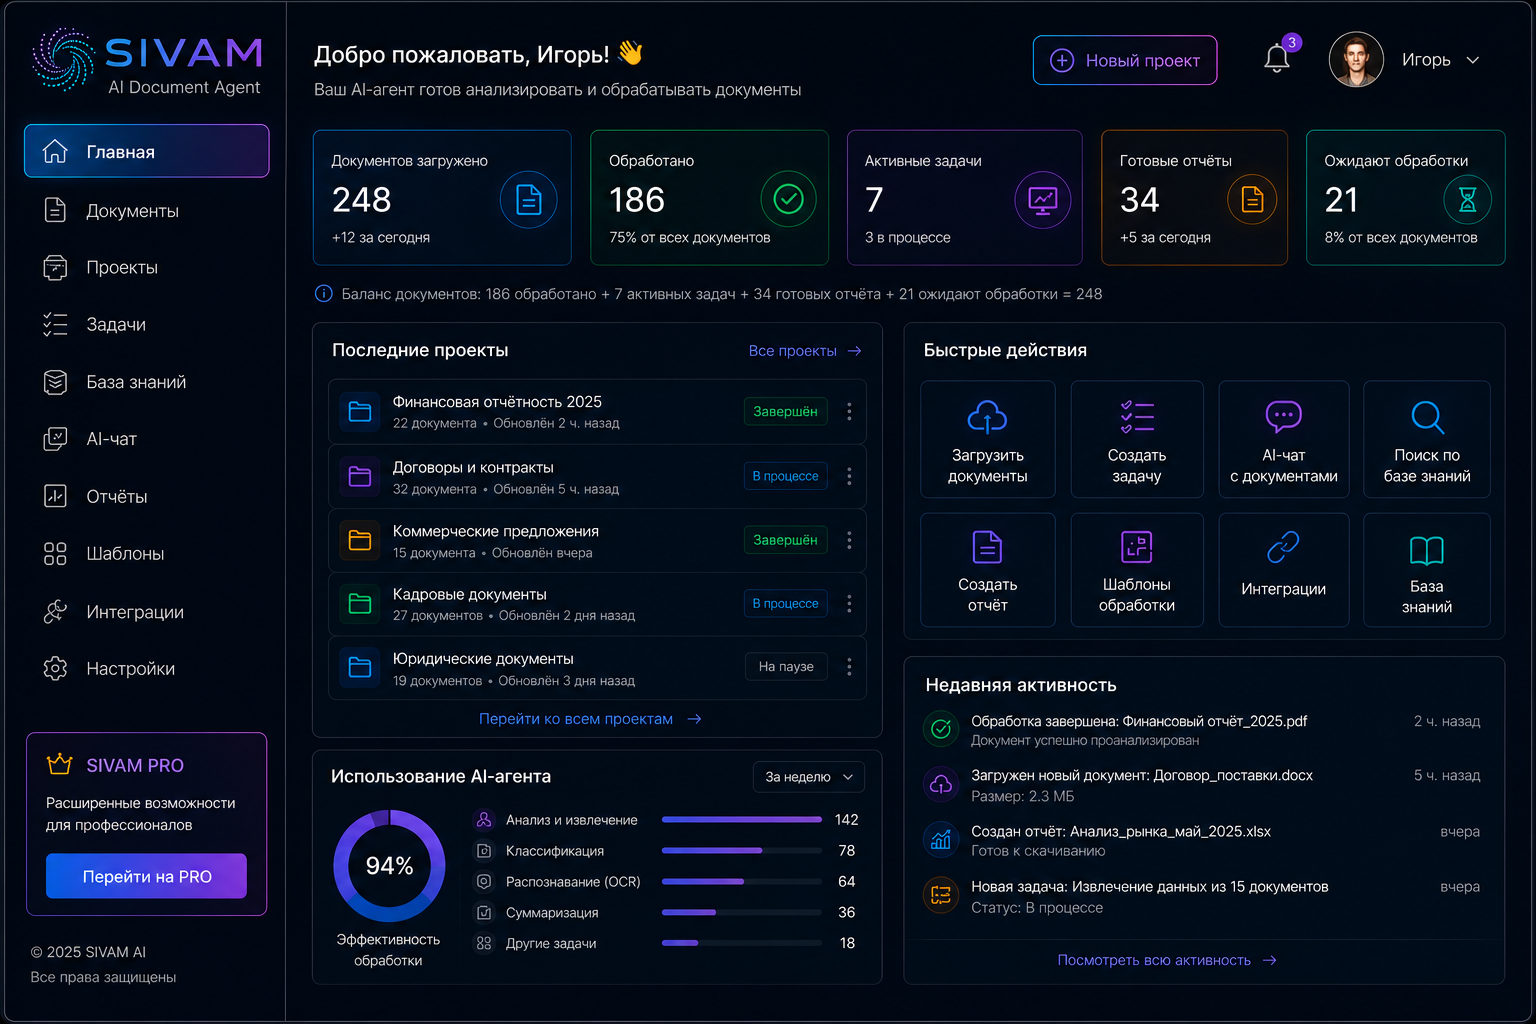Click the monitor icon in Активные задачи card
This screenshot has width=1536, height=1024.
pos(1043,200)
